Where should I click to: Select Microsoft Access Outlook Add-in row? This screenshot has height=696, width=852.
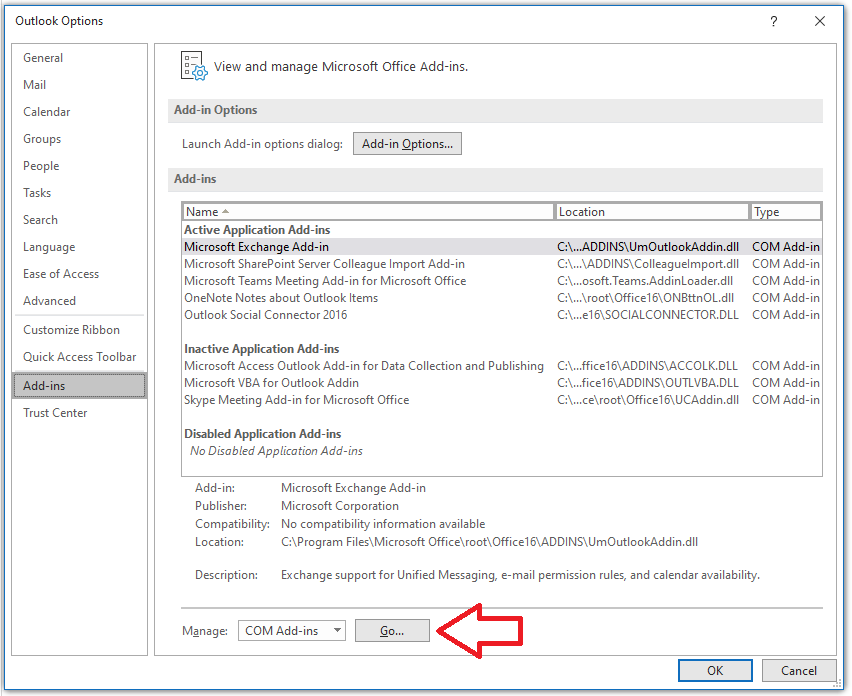coord(502,366)
